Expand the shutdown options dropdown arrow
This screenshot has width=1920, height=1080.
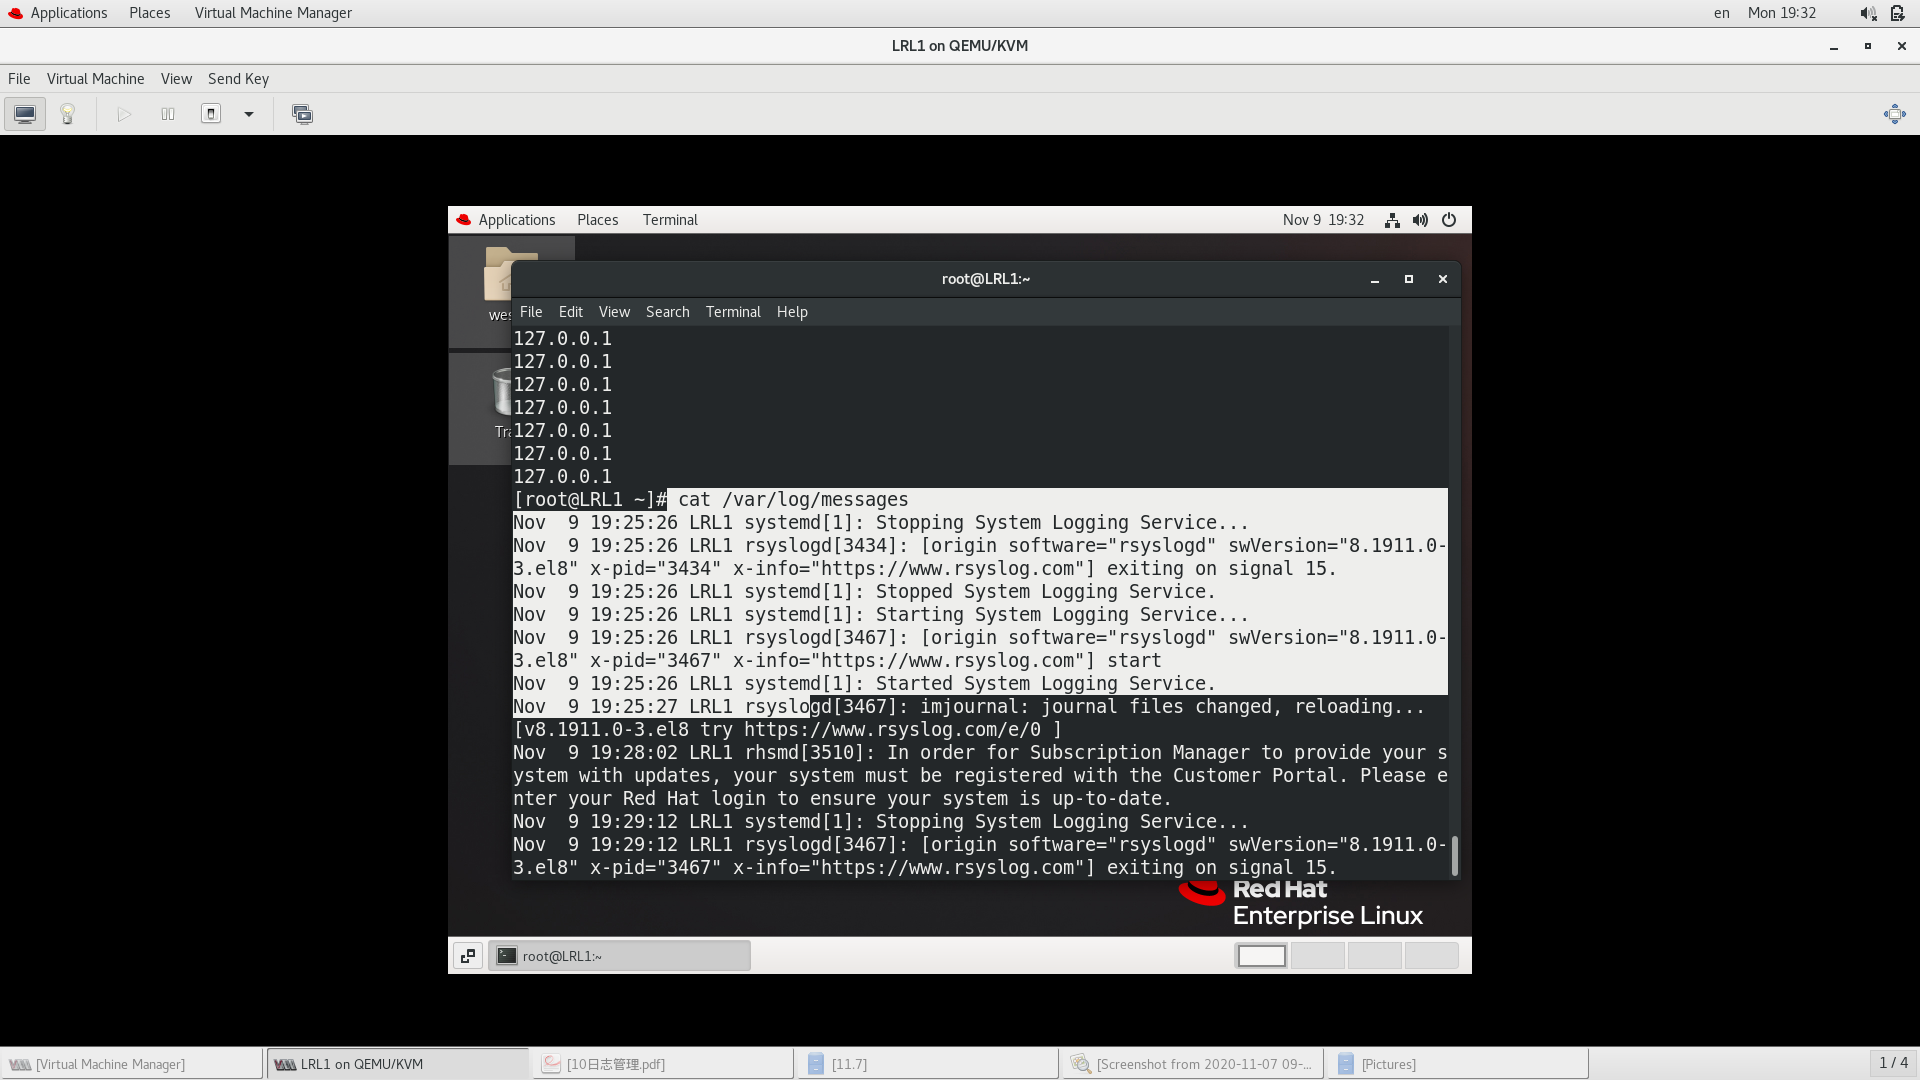[x=249, y=114]
